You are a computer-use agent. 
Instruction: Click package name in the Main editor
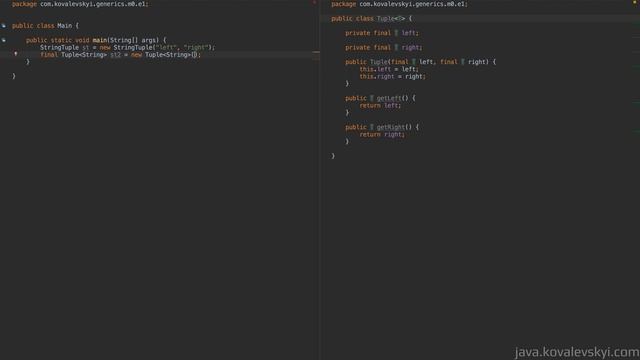pos(93,4)
